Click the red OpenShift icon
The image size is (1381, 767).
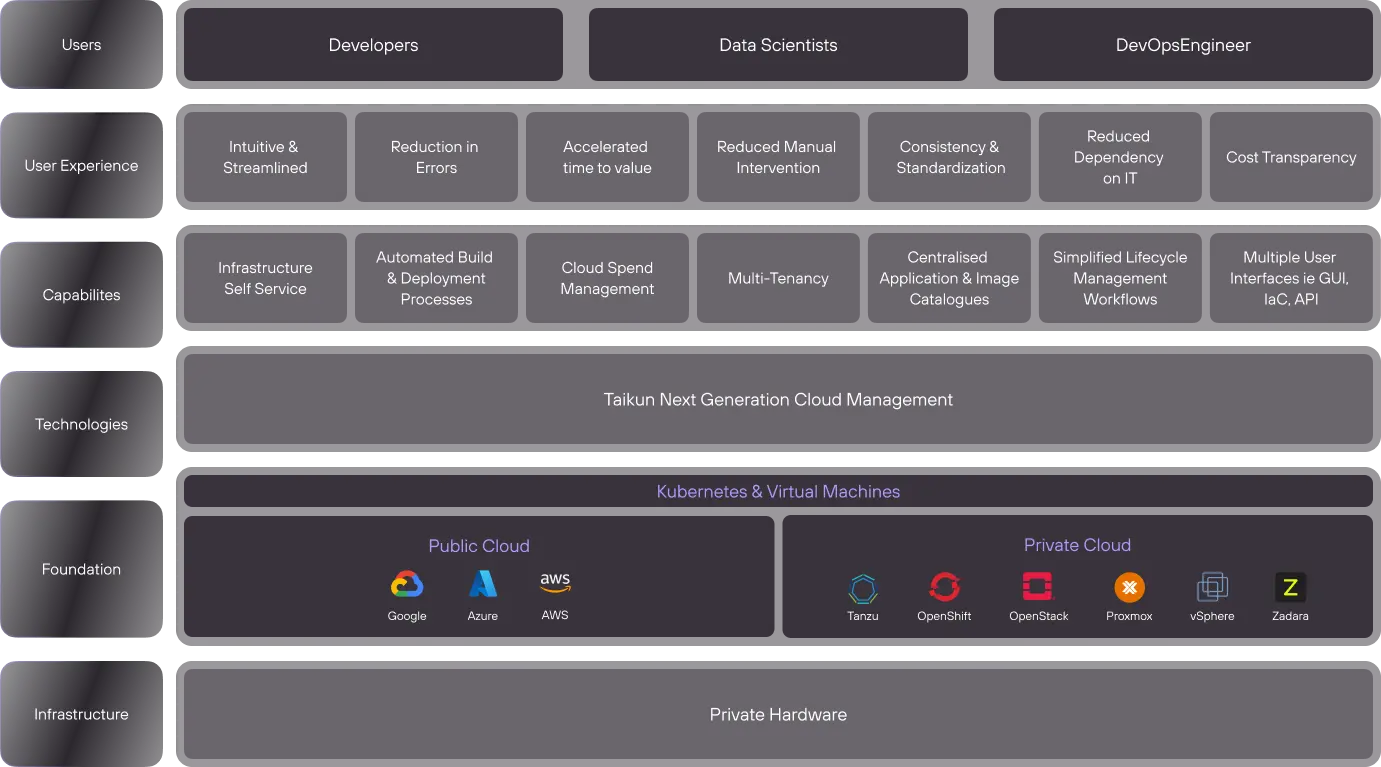point(944,587)
